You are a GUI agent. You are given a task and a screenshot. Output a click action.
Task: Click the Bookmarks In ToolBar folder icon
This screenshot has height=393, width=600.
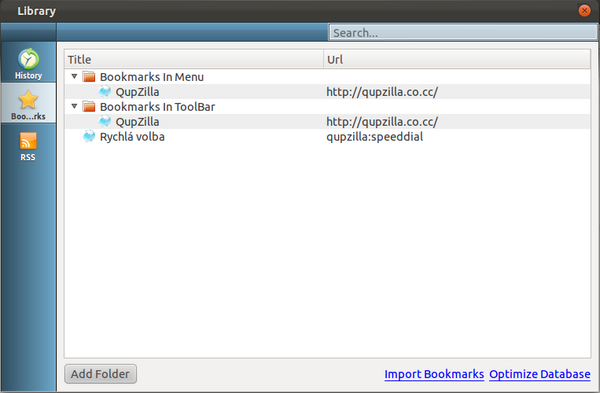pyautogui.click(x=89, y=106)
